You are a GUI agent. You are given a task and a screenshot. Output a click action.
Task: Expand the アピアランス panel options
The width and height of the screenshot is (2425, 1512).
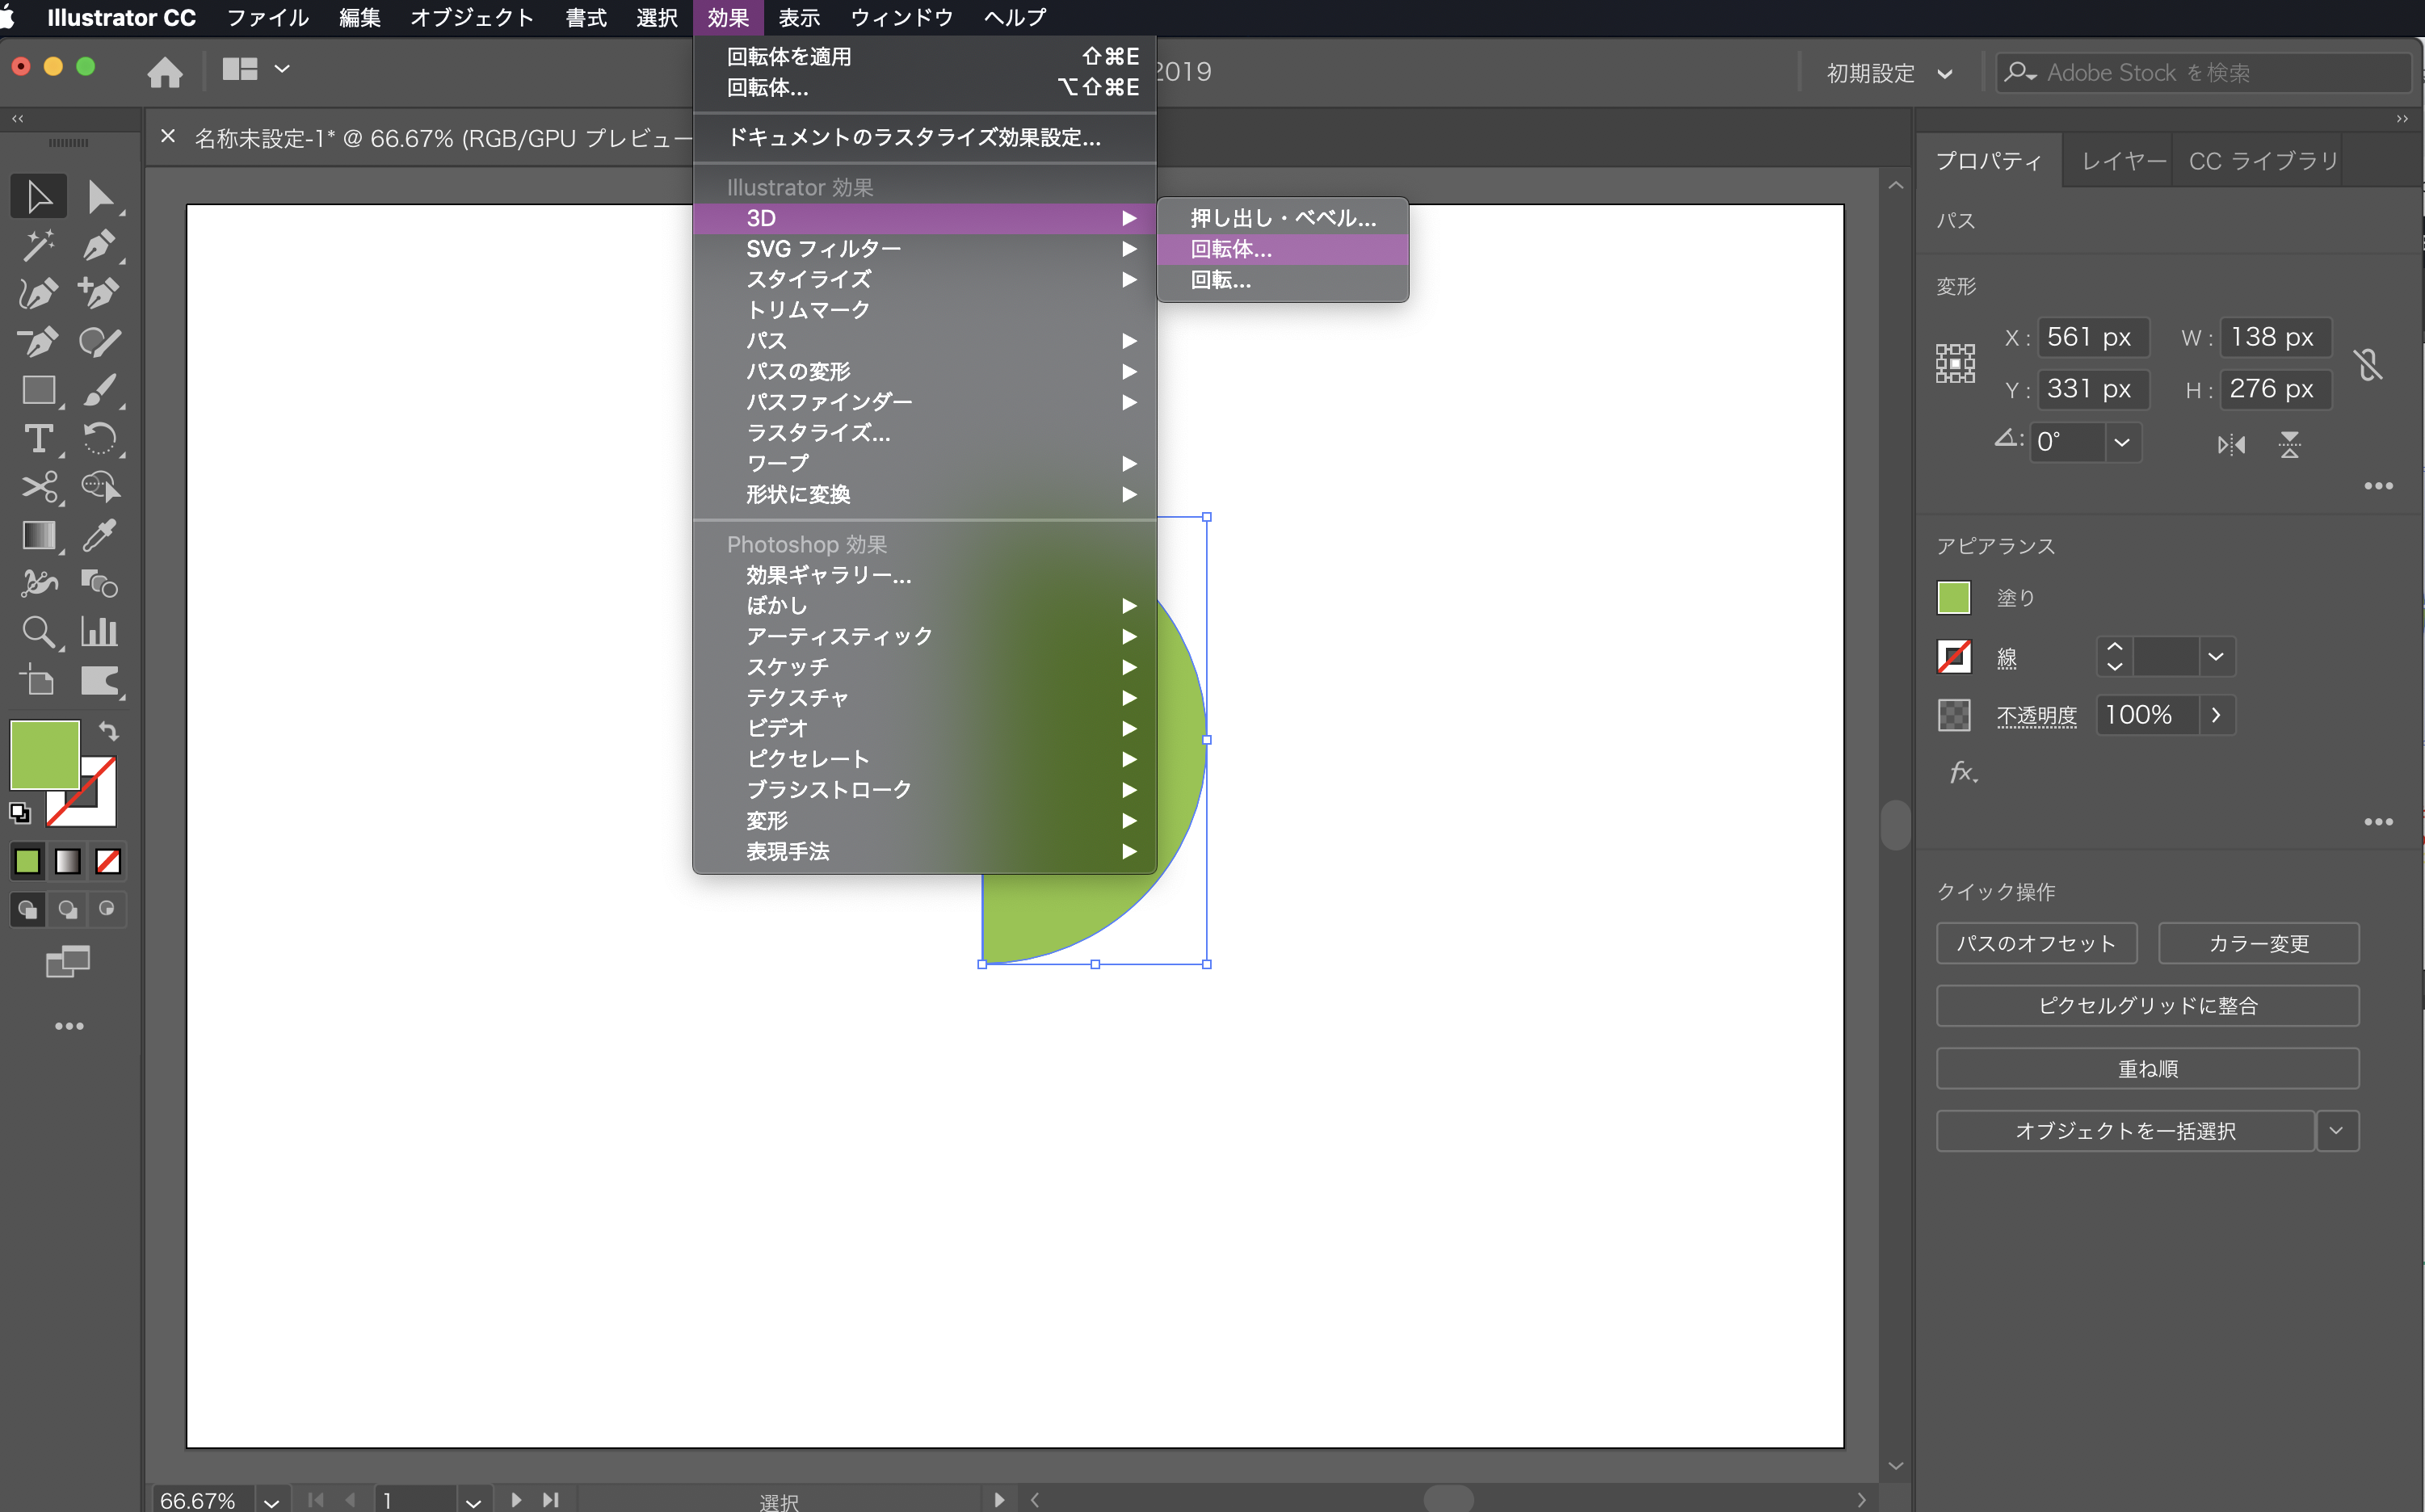pos(2378,821)
